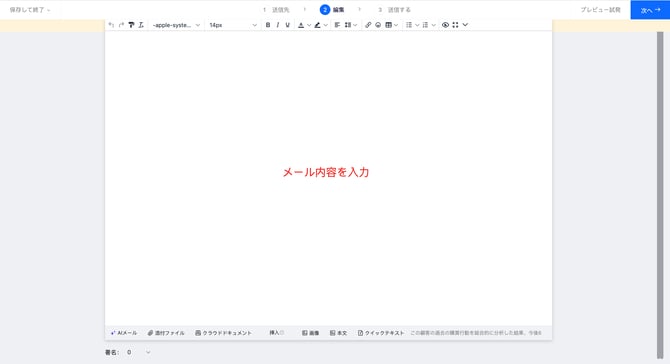
Task: Select step 2 編集
Action: click(x=332, y=10)
